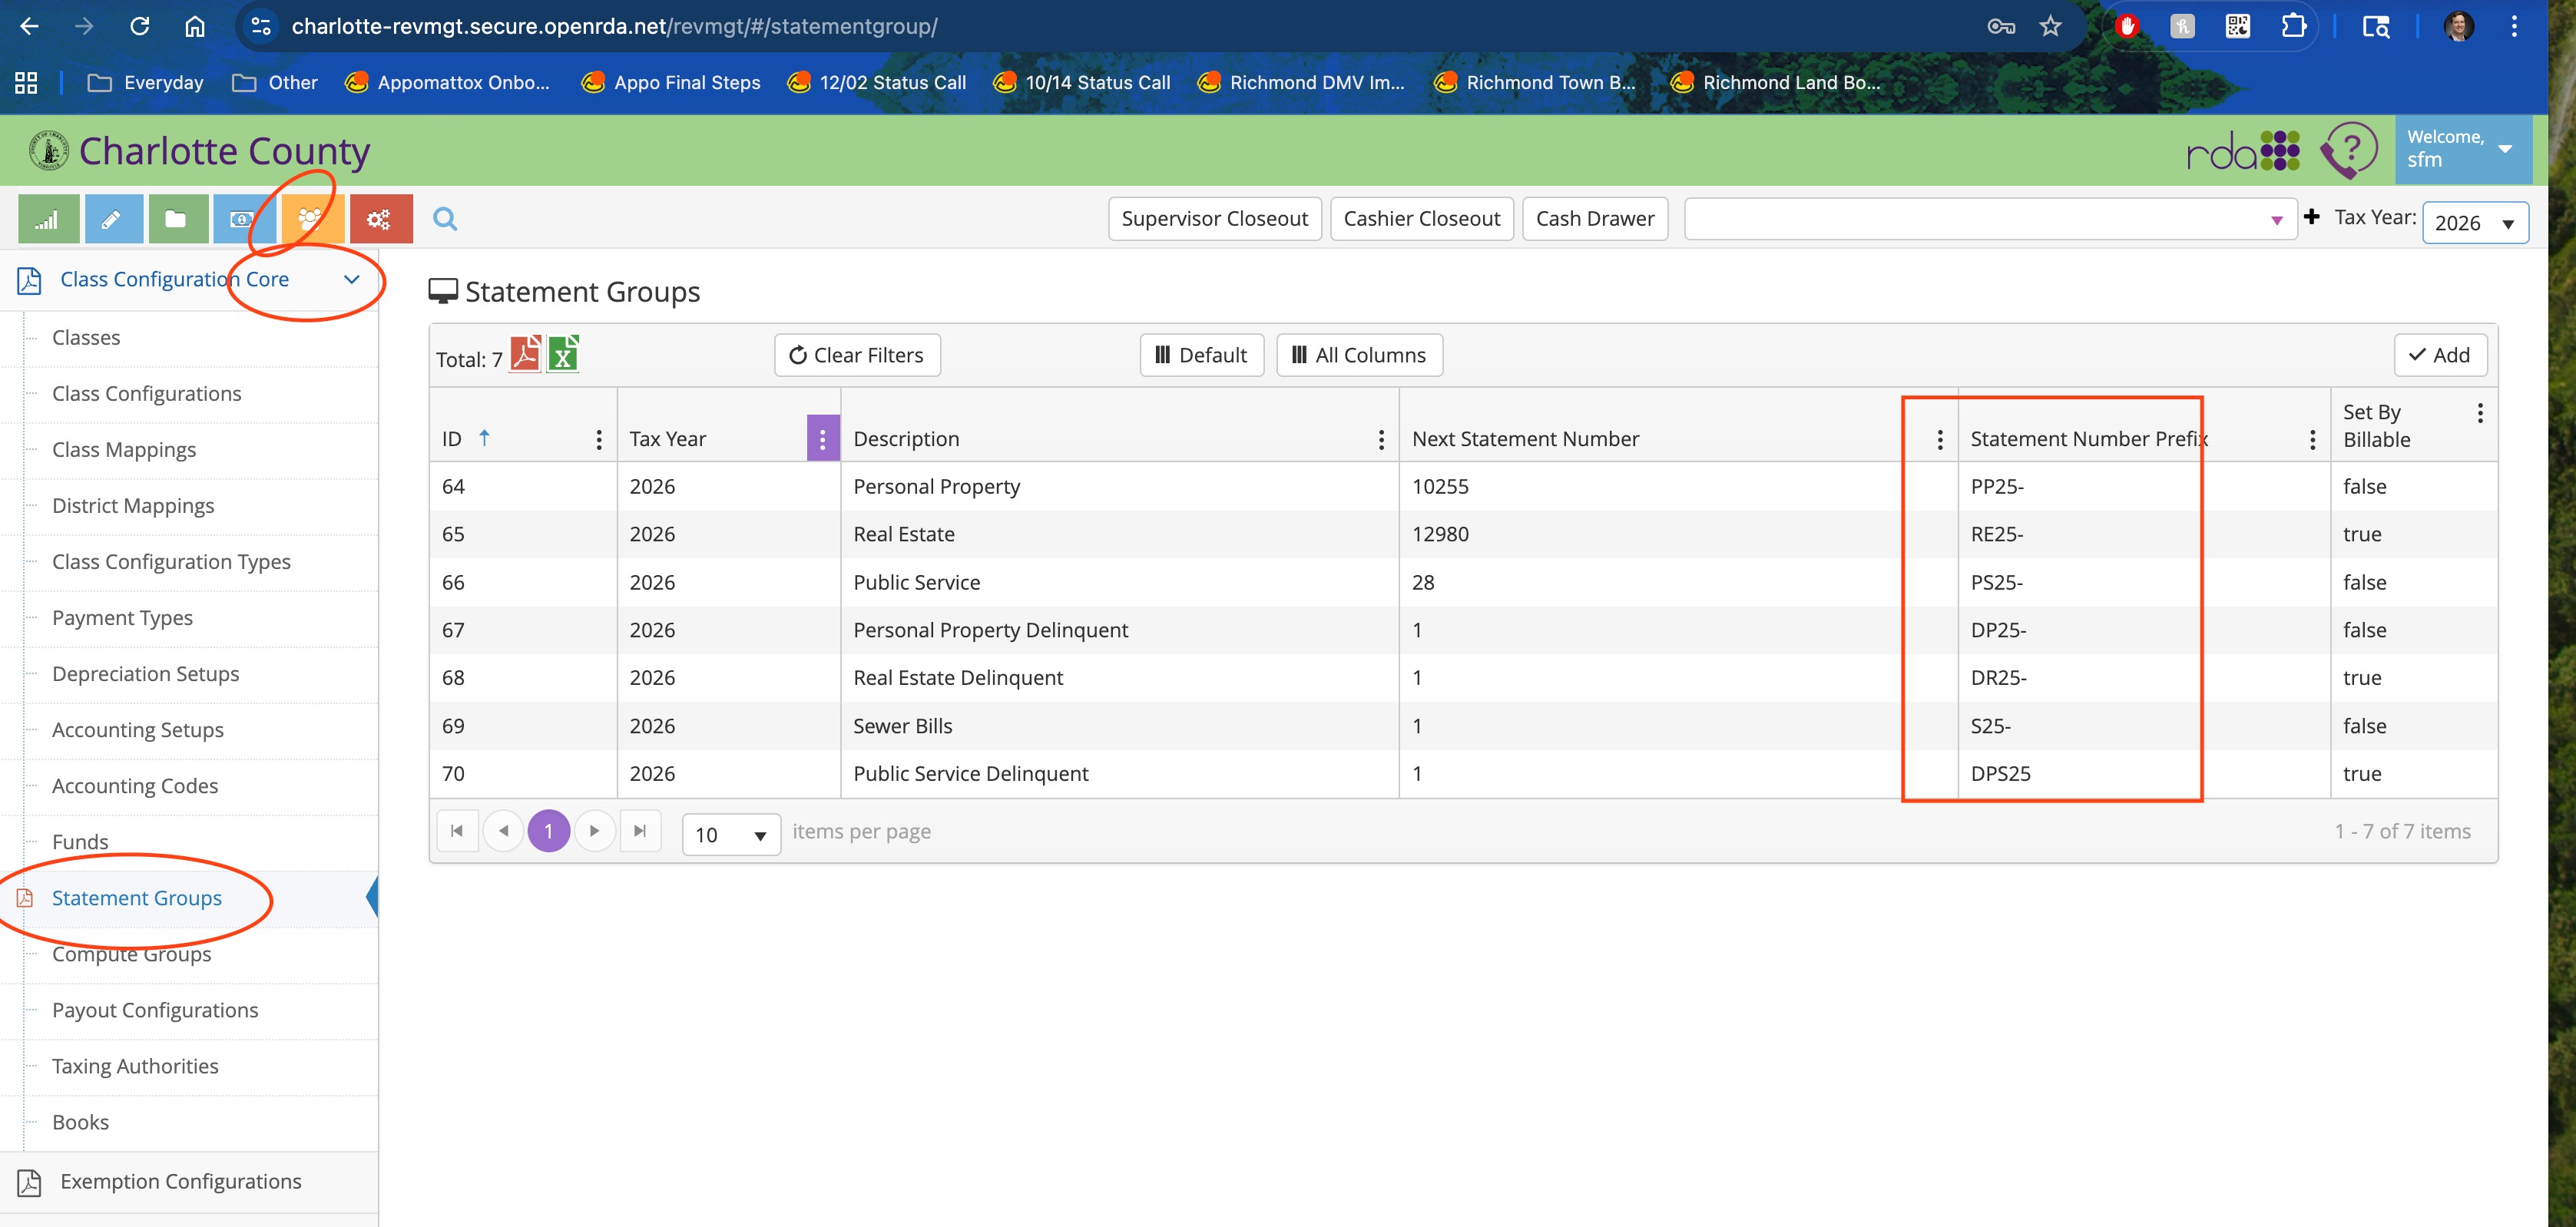Screen dimensions: 2576x1227
Task: Click the magnifying glass search icon
Action: pyautogui.click(x=445, y=219)
